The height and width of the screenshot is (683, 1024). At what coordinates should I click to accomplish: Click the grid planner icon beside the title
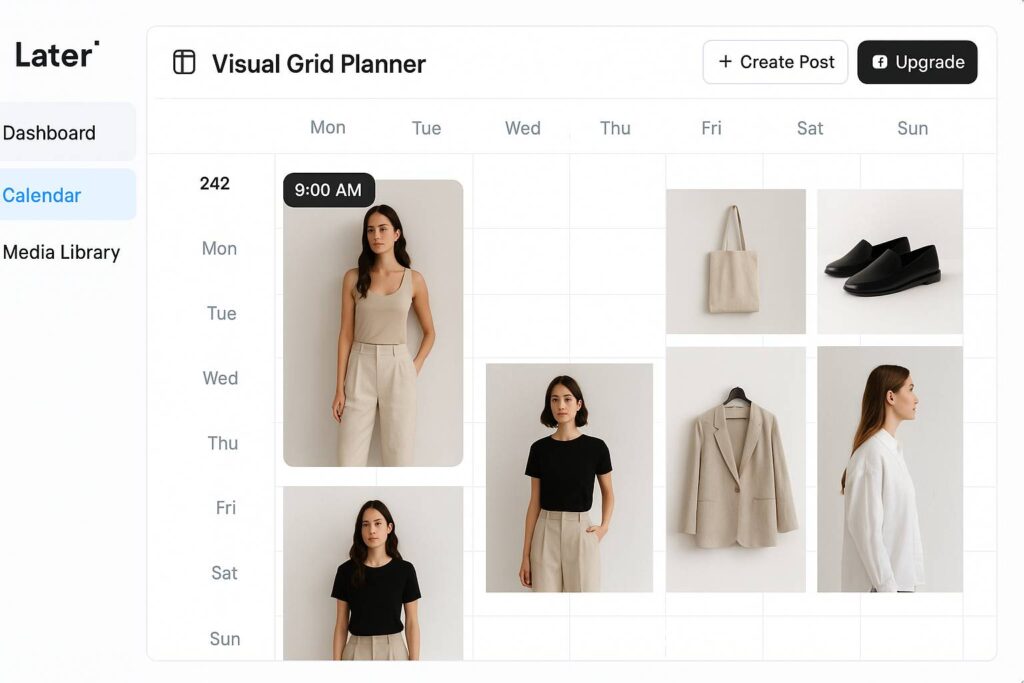coord(184,63)
